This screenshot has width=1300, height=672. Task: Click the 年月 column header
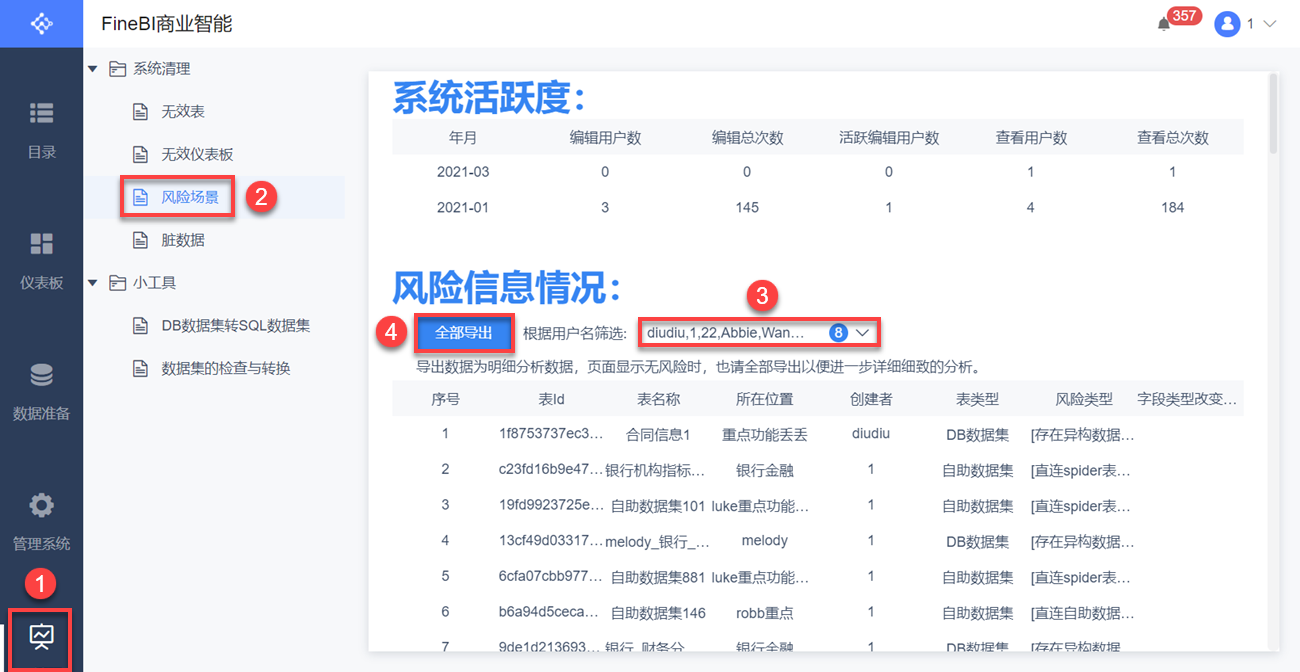463,138
